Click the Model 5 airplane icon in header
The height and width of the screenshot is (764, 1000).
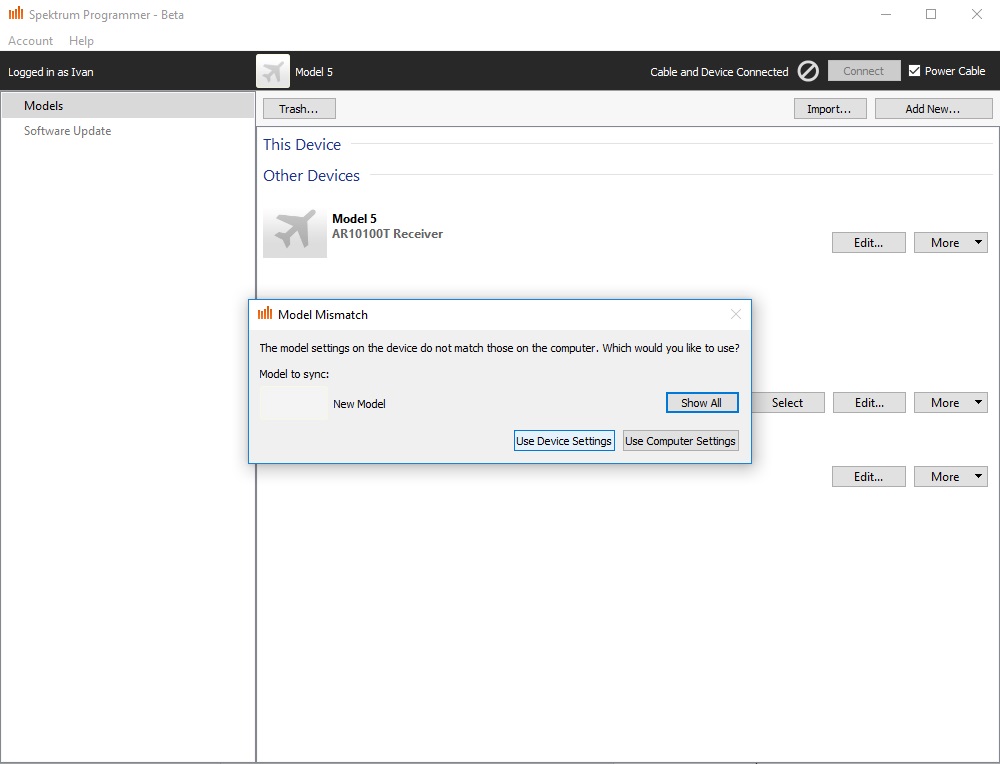273,71
